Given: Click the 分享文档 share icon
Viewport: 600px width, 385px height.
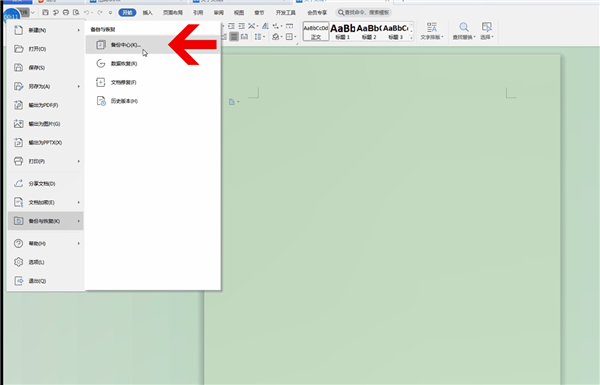Looking at the screenshot, I should click(x=18, y=183).
